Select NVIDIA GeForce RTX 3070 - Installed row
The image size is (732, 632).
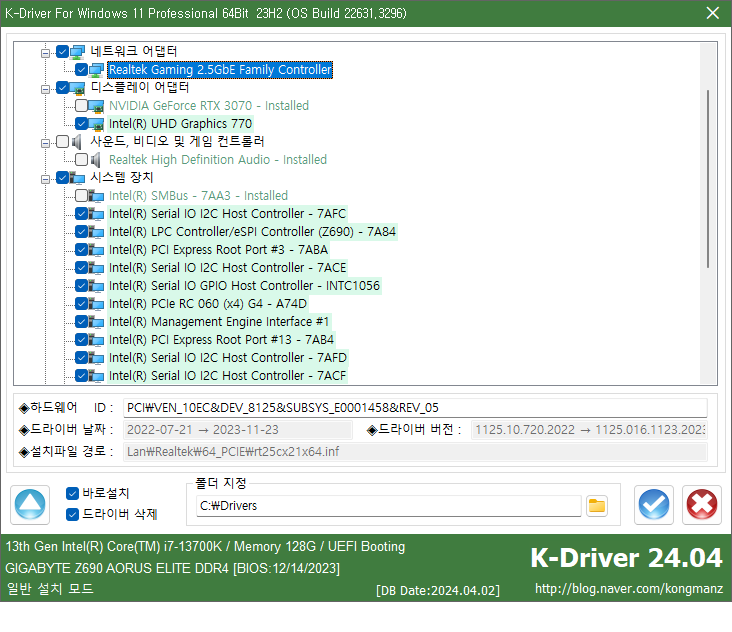[x=209, y=106]
